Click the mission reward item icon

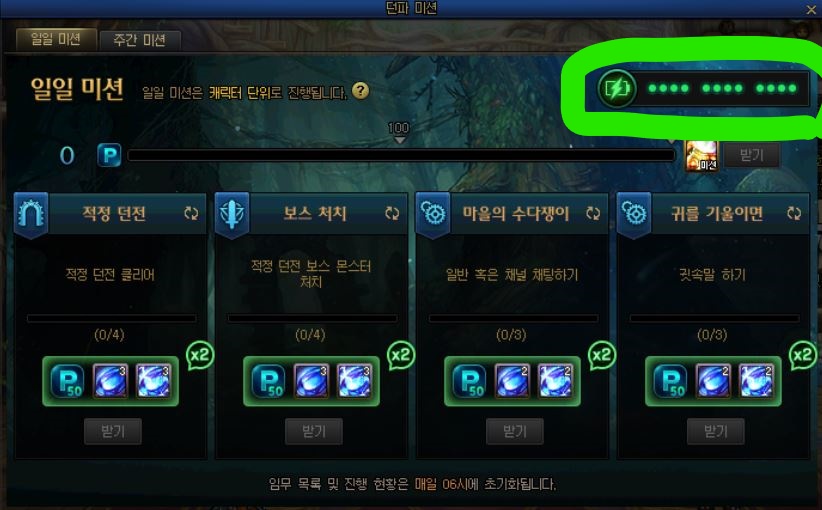pos(701,156)
